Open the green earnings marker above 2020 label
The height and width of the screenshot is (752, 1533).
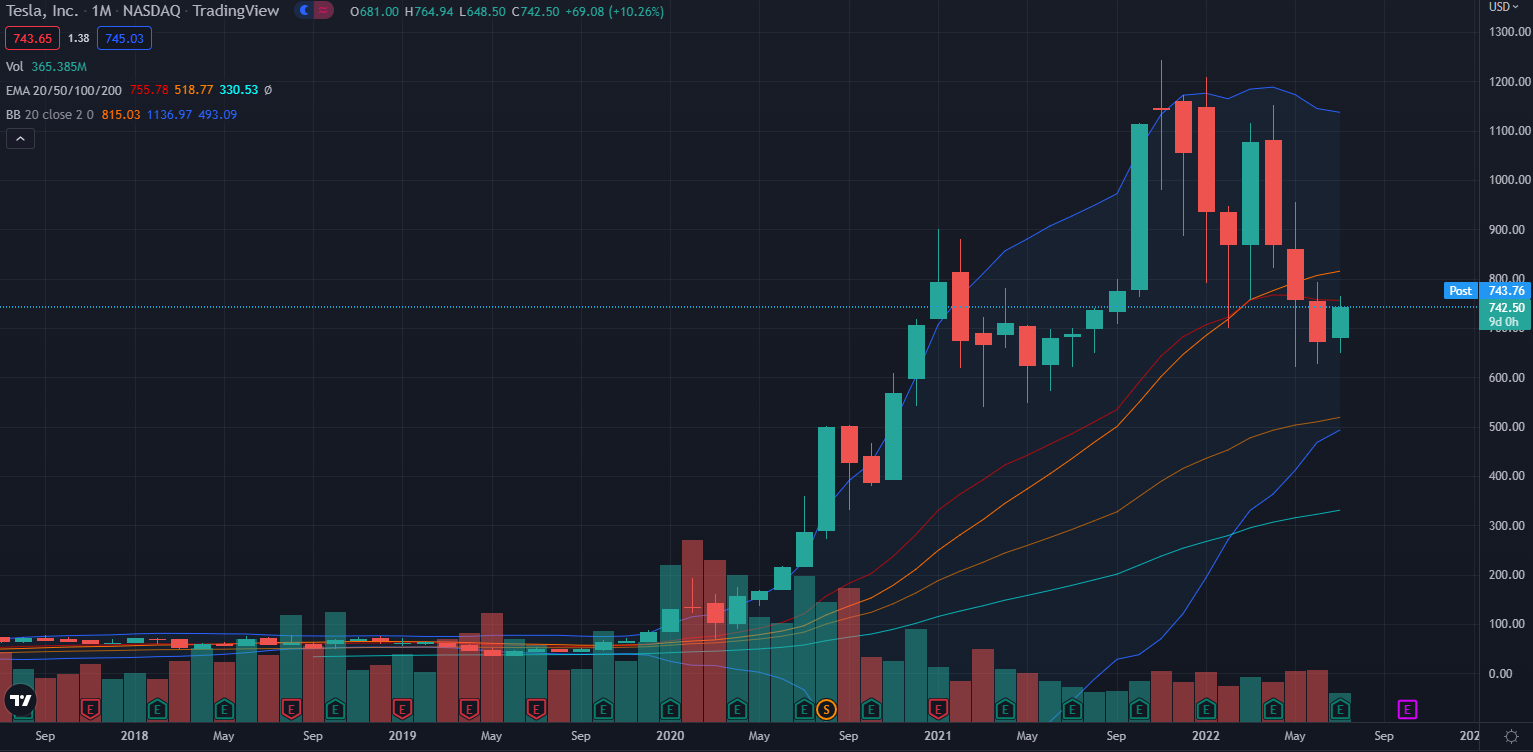(670, 710)
